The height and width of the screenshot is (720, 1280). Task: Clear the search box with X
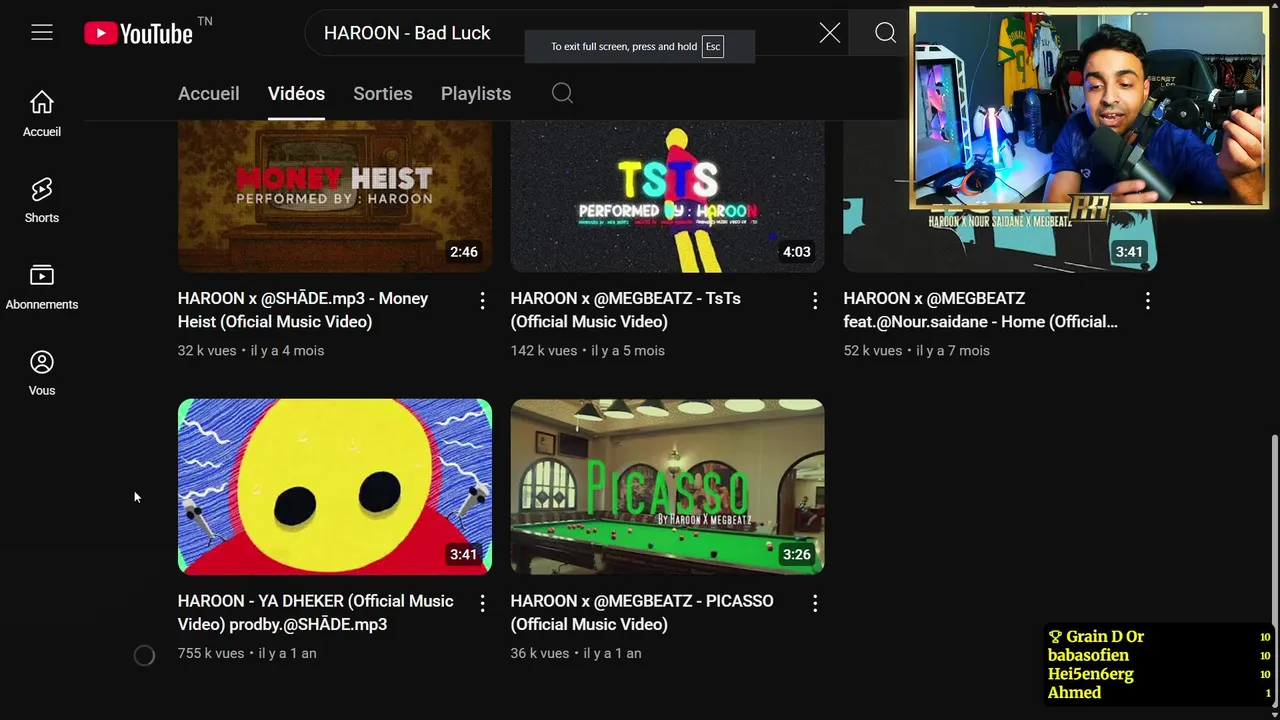[830, 33]
